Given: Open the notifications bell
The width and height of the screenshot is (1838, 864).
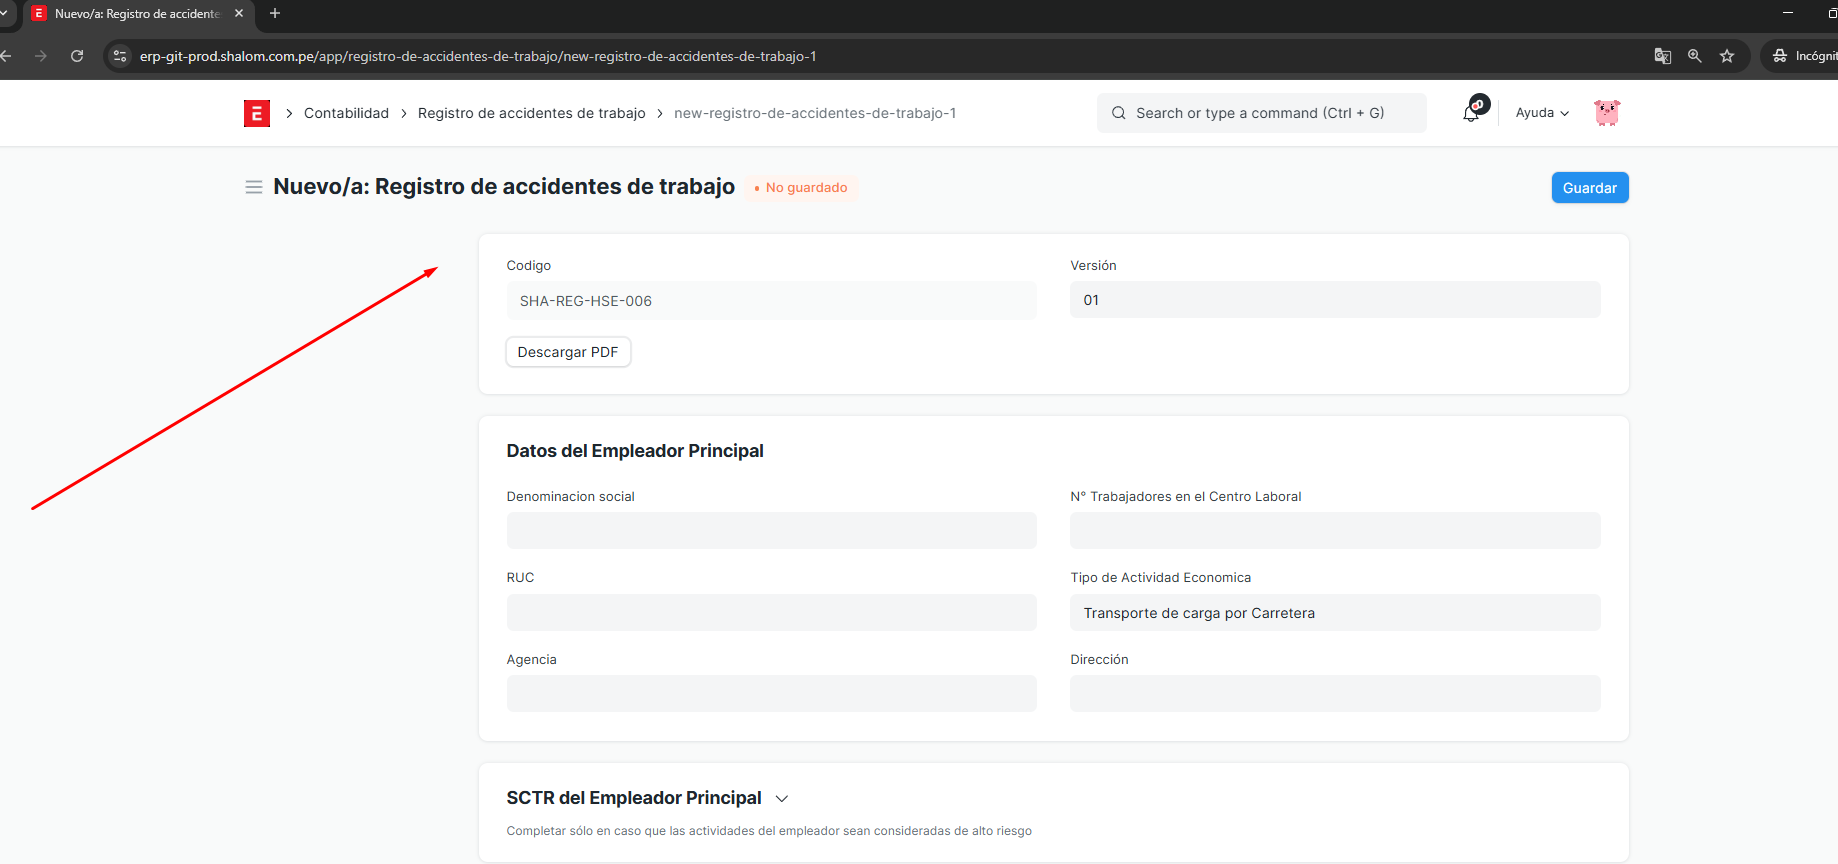Looking at the screenshot, I should (x=1471, y=113).
